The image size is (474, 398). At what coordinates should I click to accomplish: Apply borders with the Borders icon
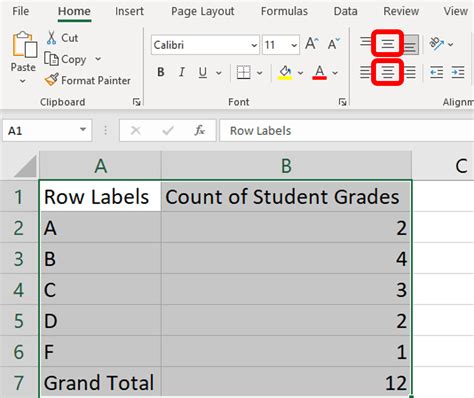243,72
